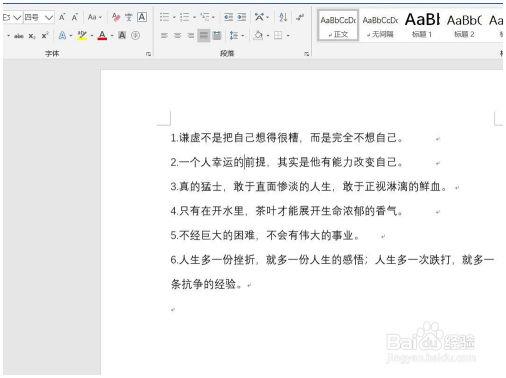The width and height of the screenshot is (506, 378).
Task: Open the font name dropdown arrow
Action: point(17,17)
